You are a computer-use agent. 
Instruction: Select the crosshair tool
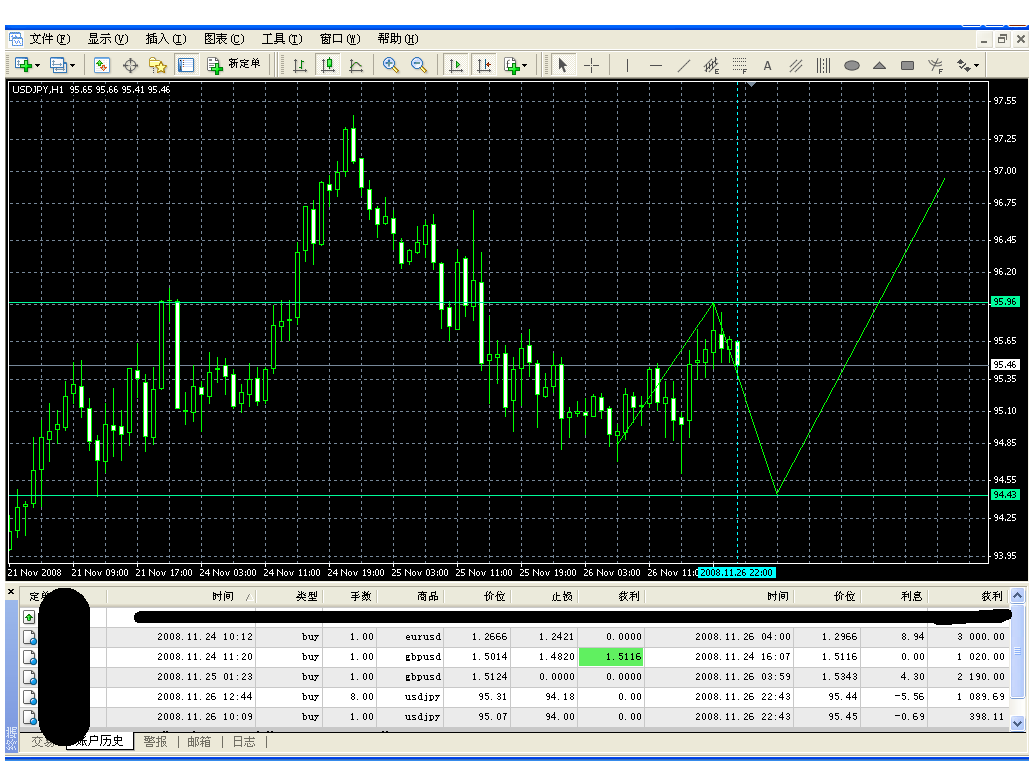pyautogui.click(x=592, y=65)
